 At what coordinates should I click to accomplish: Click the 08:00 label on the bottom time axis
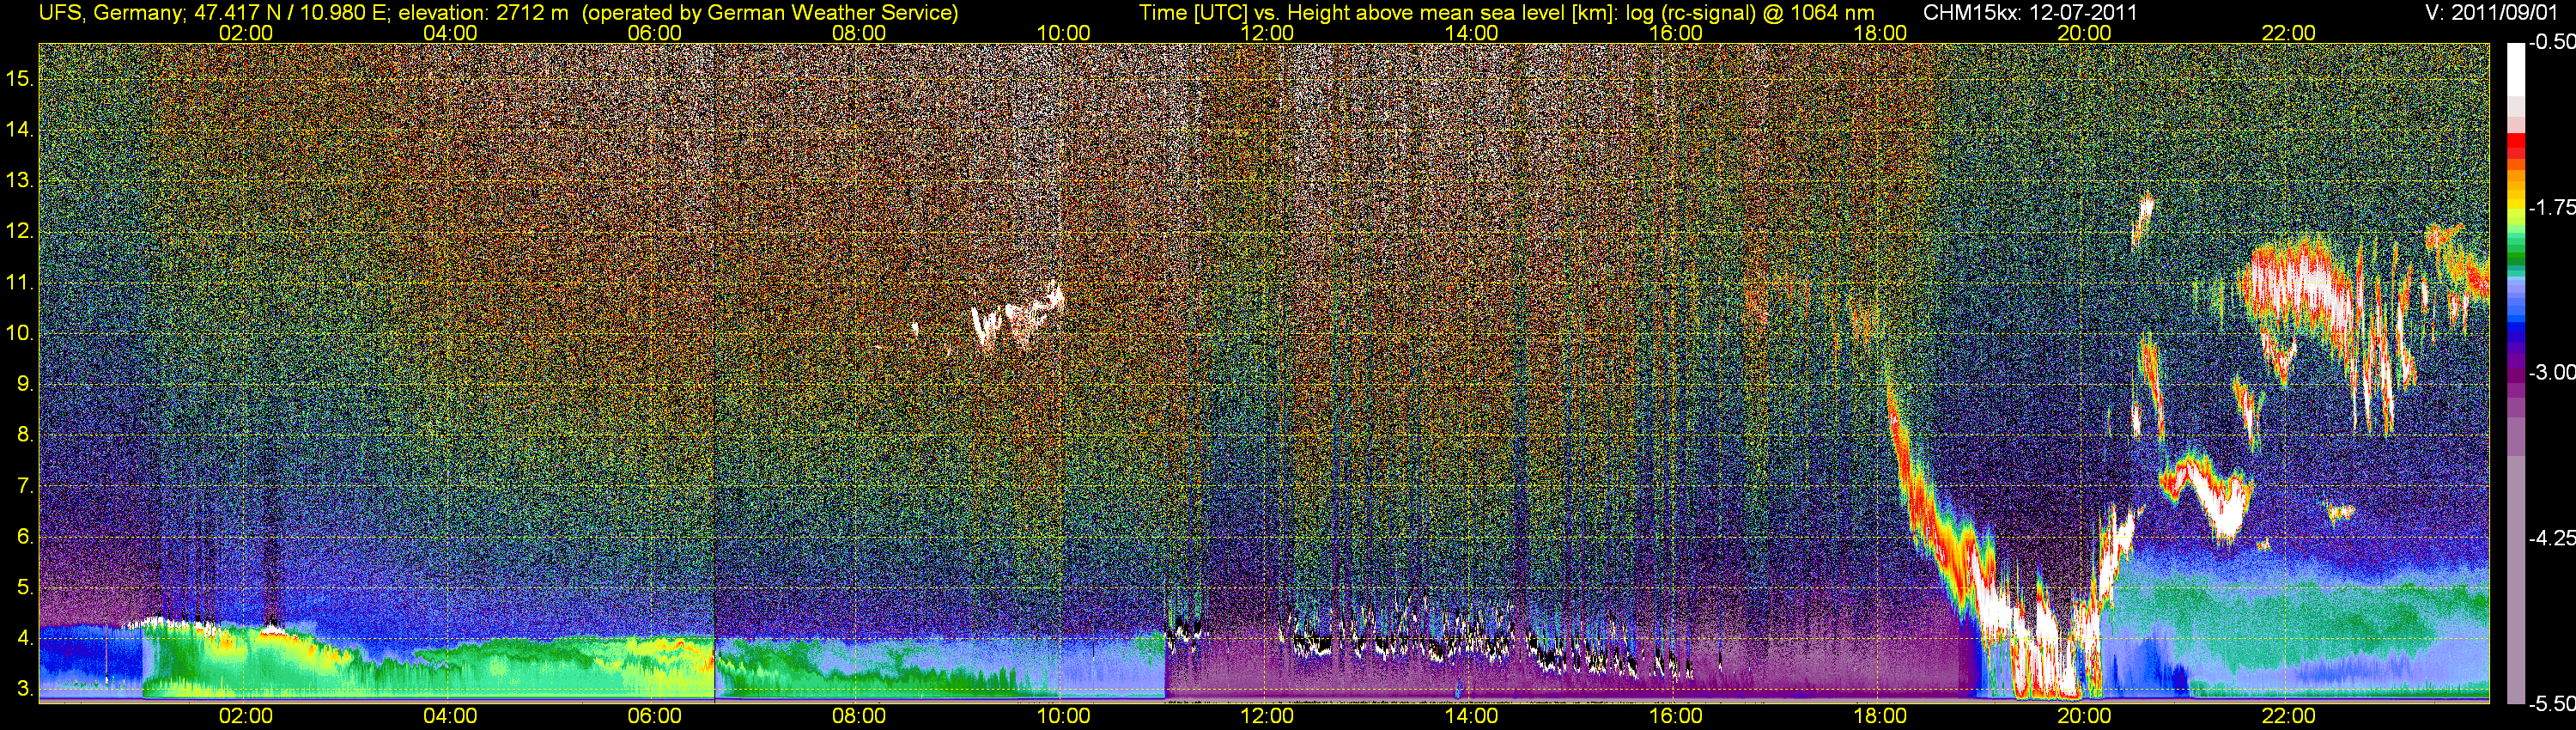(859, 716)
